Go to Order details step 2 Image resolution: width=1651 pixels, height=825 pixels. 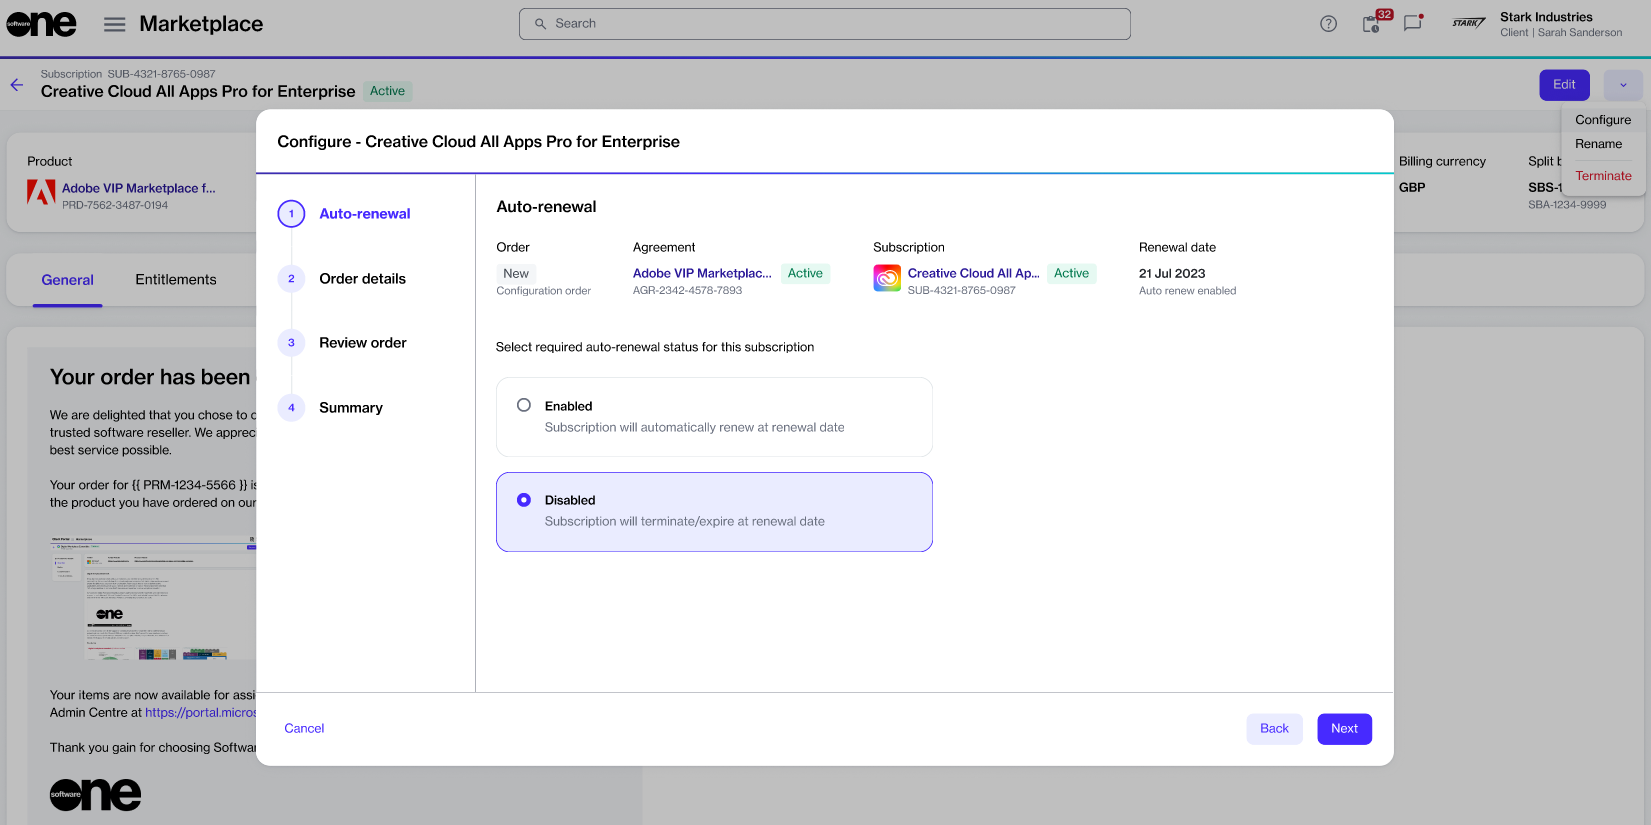click(362, 279)
